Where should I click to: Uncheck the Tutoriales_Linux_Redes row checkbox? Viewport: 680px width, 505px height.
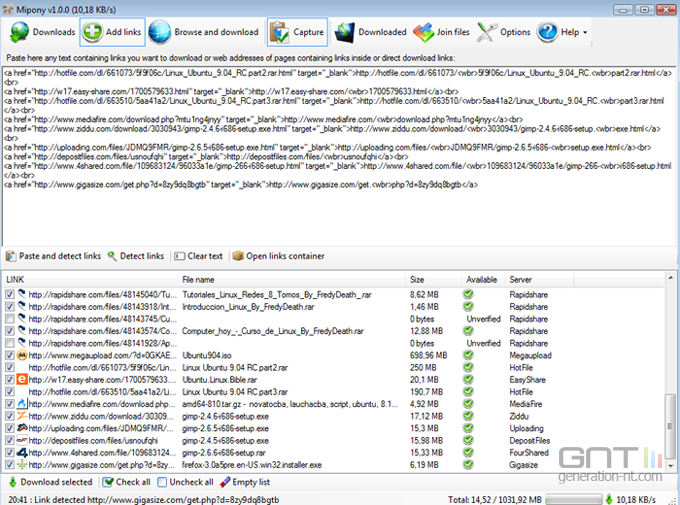pos(10,295)
